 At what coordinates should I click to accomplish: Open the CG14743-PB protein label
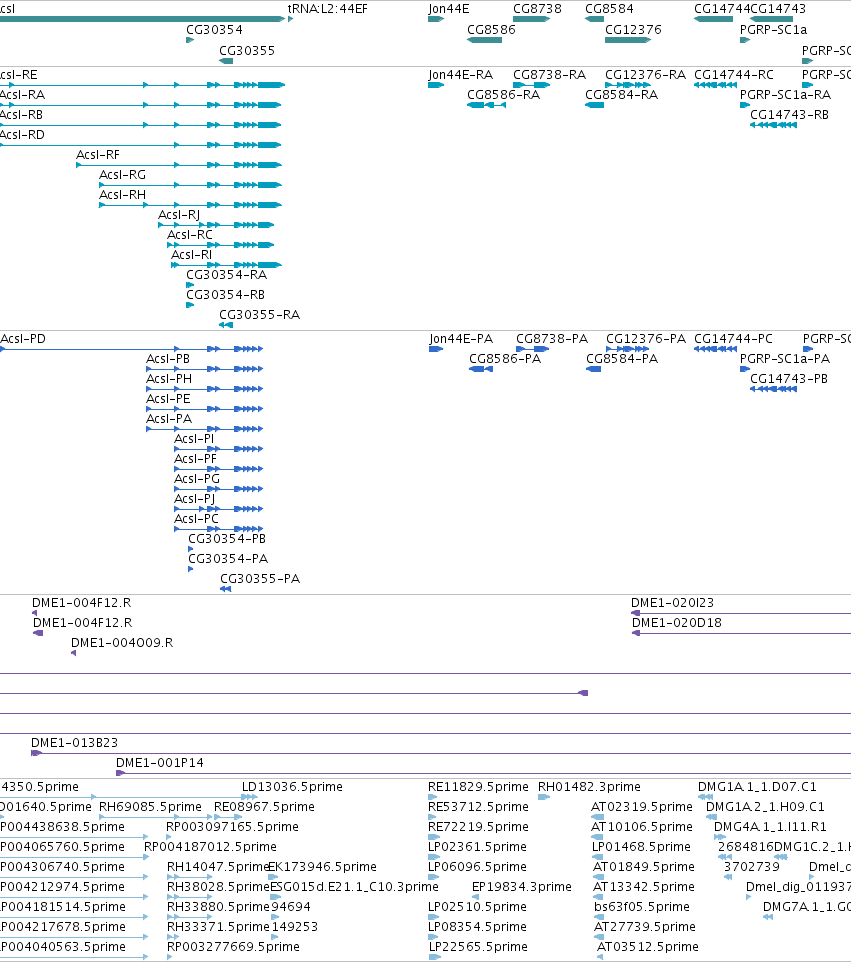click(788, 379)
